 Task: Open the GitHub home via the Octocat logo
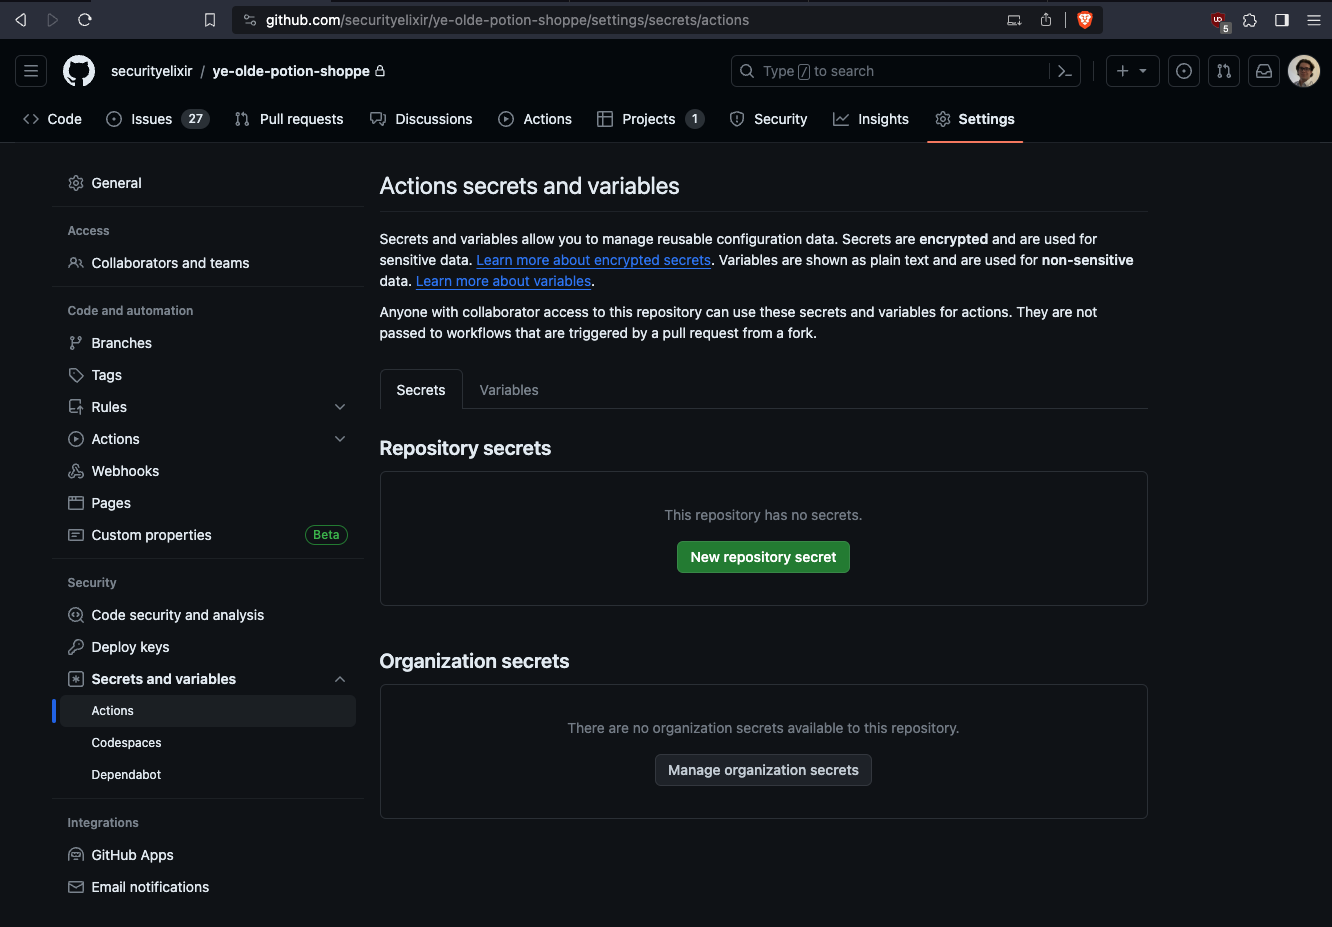(79, 70)
